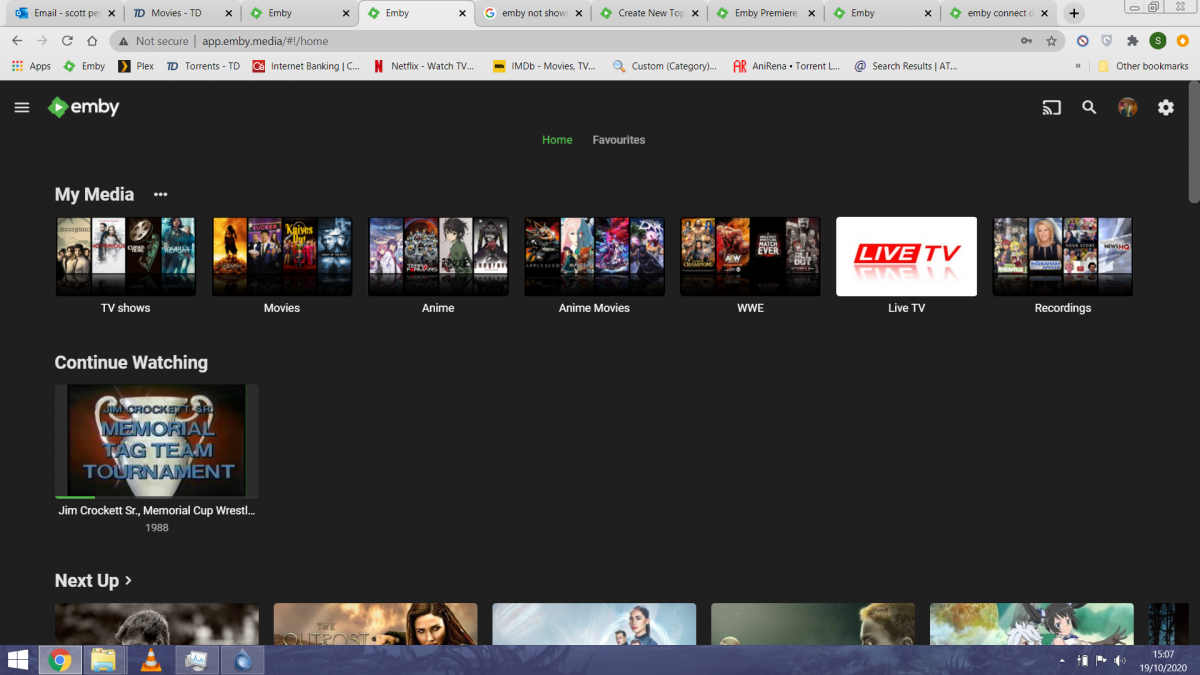The image size is (1200, 675).
Task: Open Chrome in taskbar
Action: [59, 660]
